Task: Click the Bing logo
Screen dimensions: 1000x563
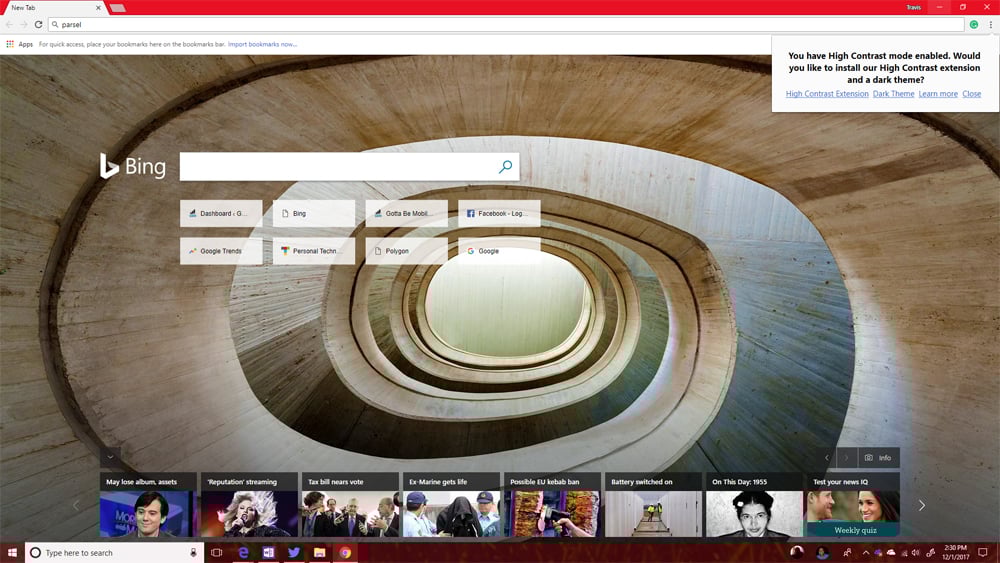Action: 132,167
